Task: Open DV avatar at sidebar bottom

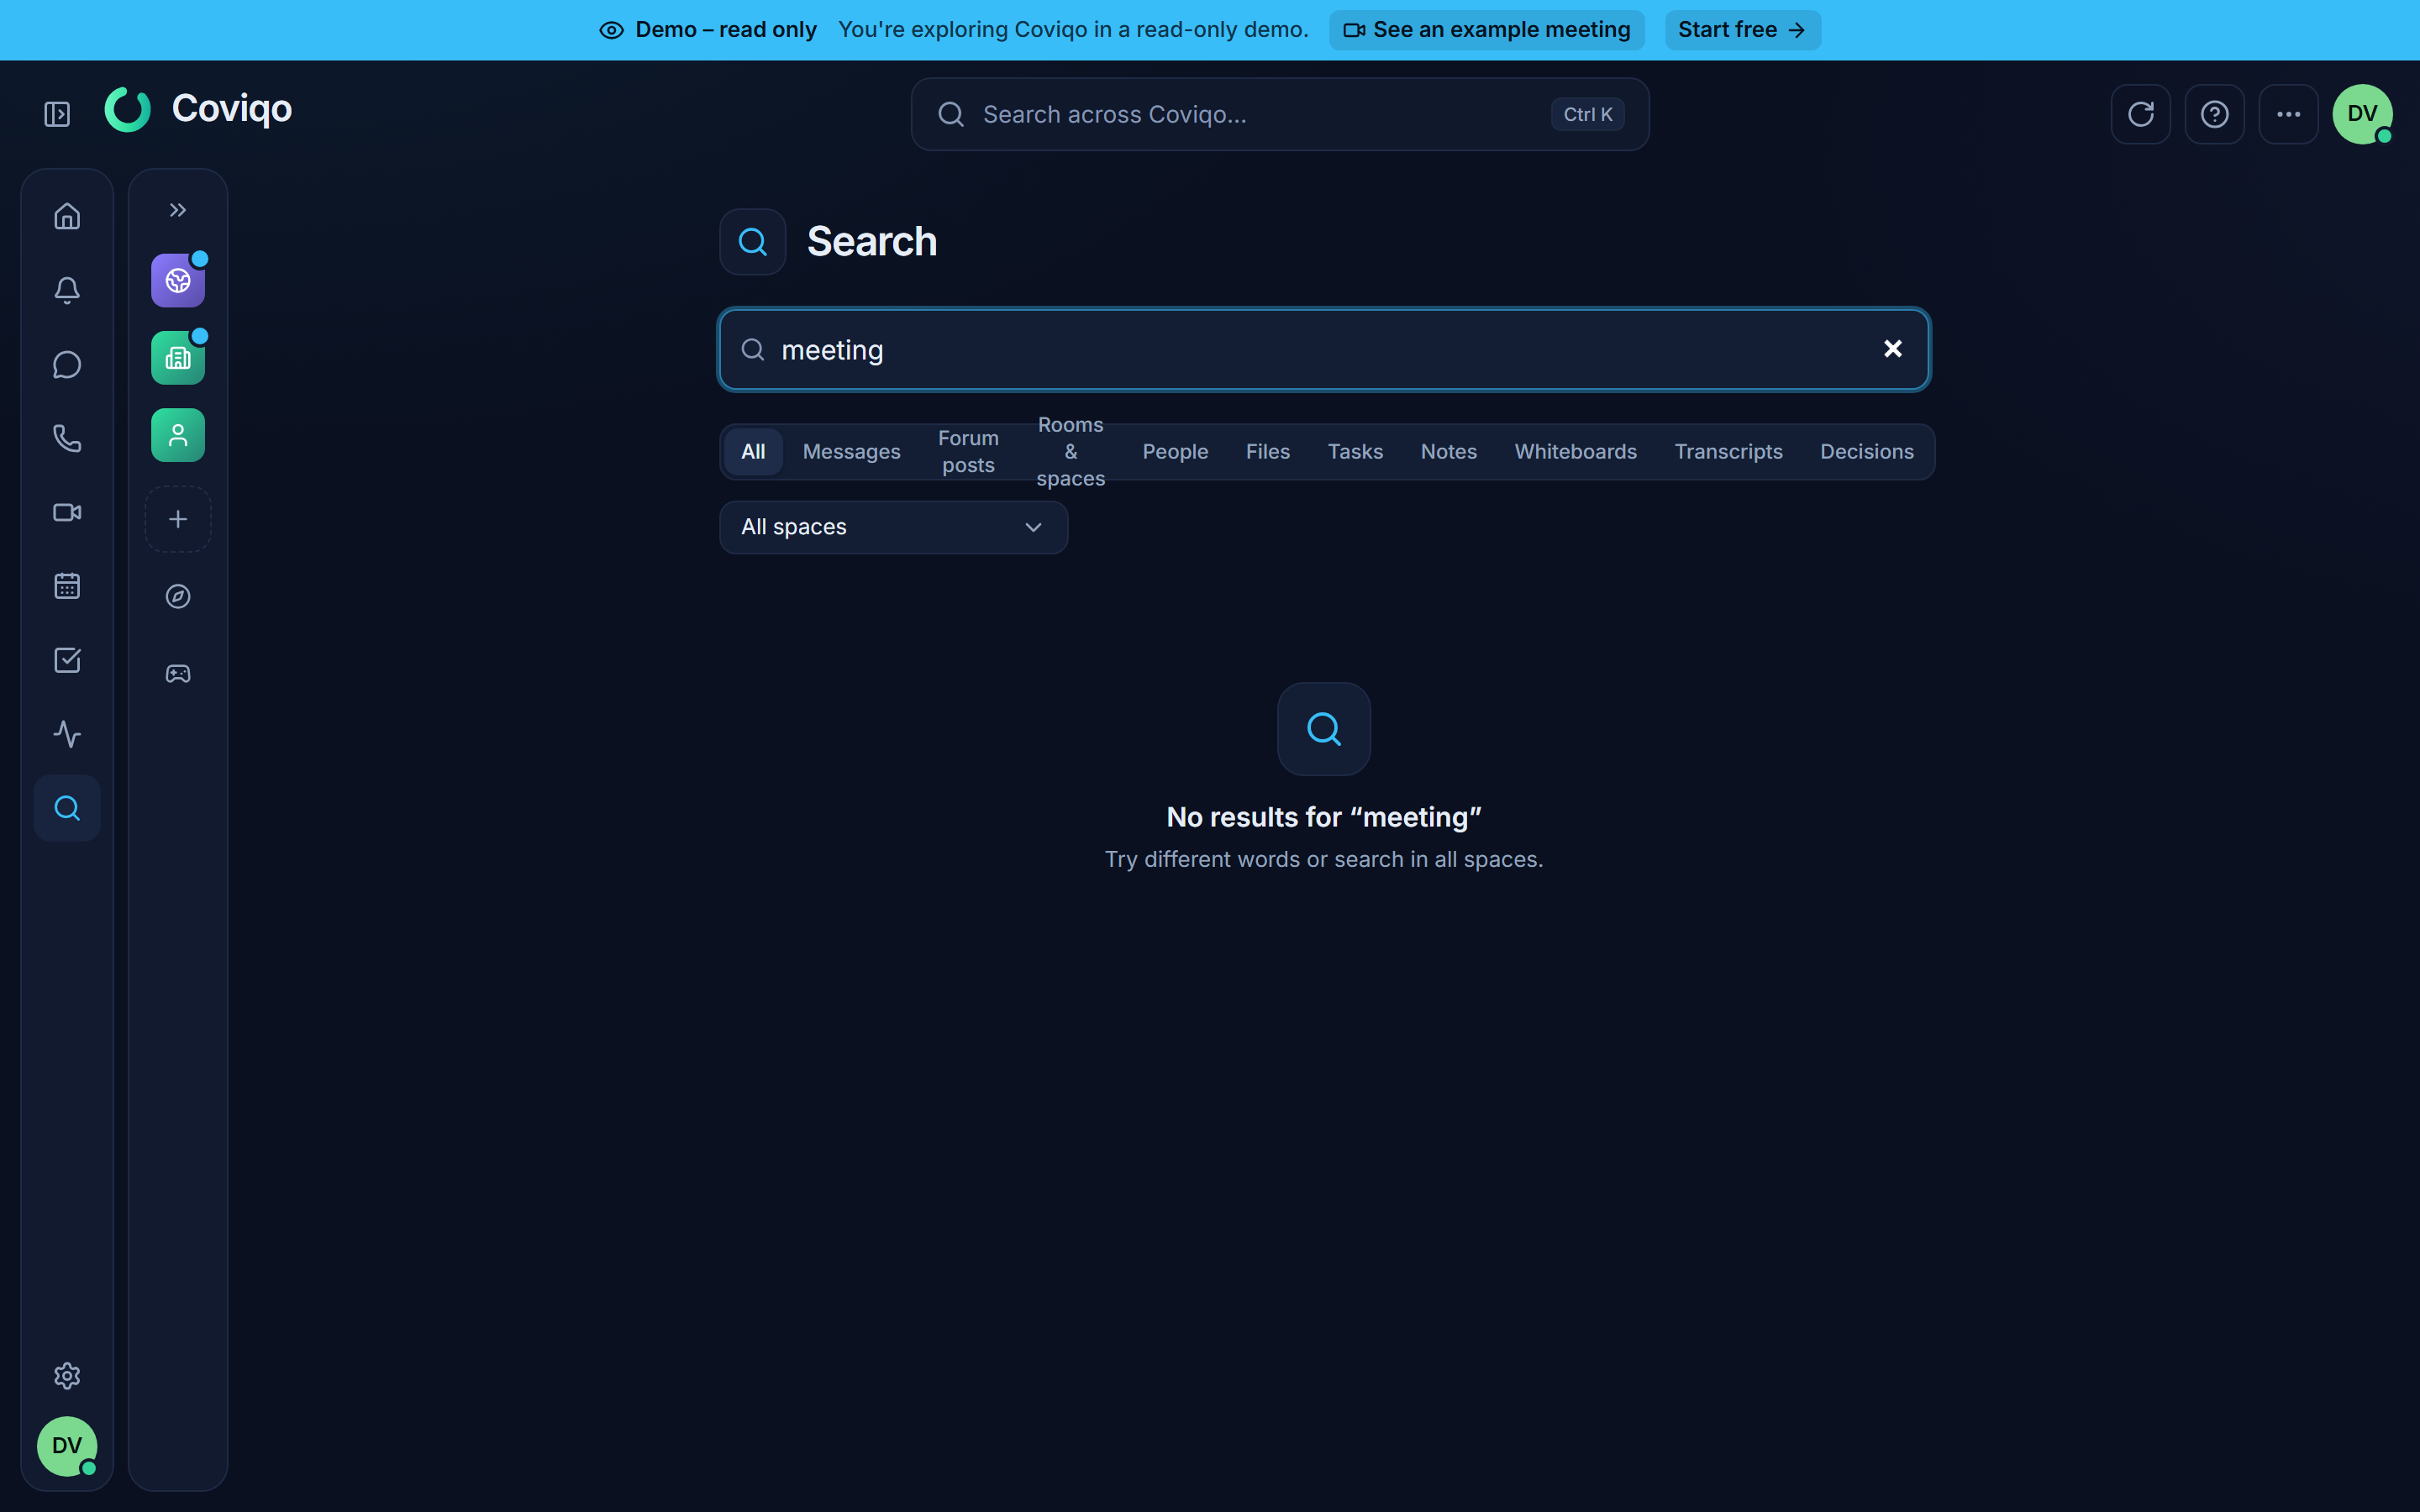Action: 67,1446
